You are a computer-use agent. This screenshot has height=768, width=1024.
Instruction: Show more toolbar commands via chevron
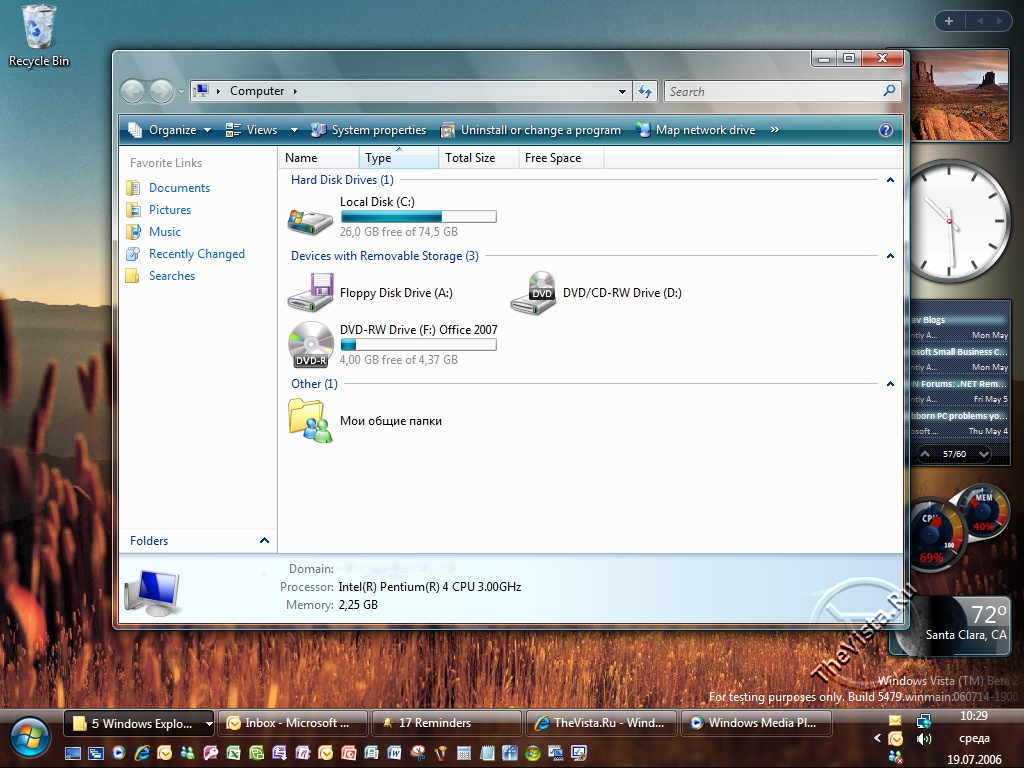pos(774,130)
